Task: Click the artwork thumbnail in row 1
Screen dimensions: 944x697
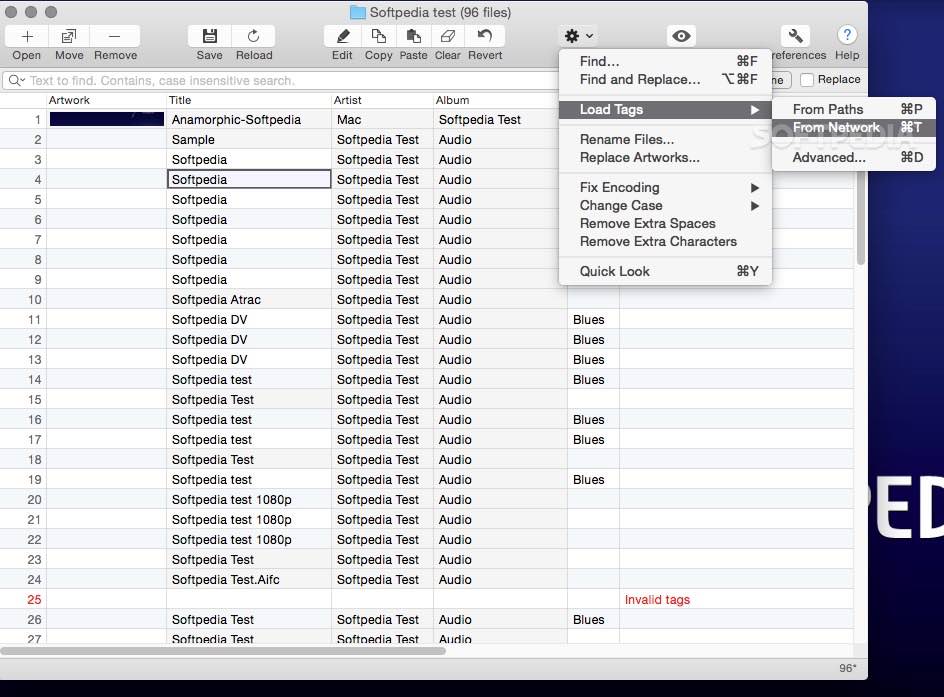Action: pyautogui.click(x=107, y=119)
